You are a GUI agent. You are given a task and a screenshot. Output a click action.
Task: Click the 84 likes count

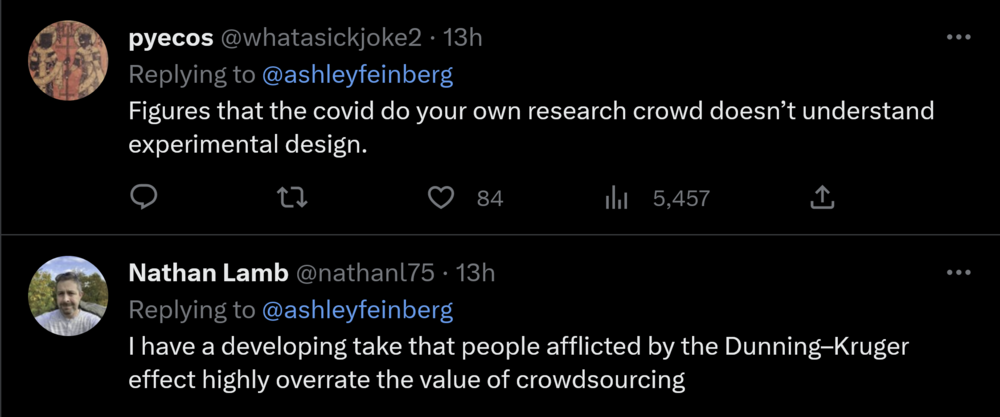tap(489, 198)
